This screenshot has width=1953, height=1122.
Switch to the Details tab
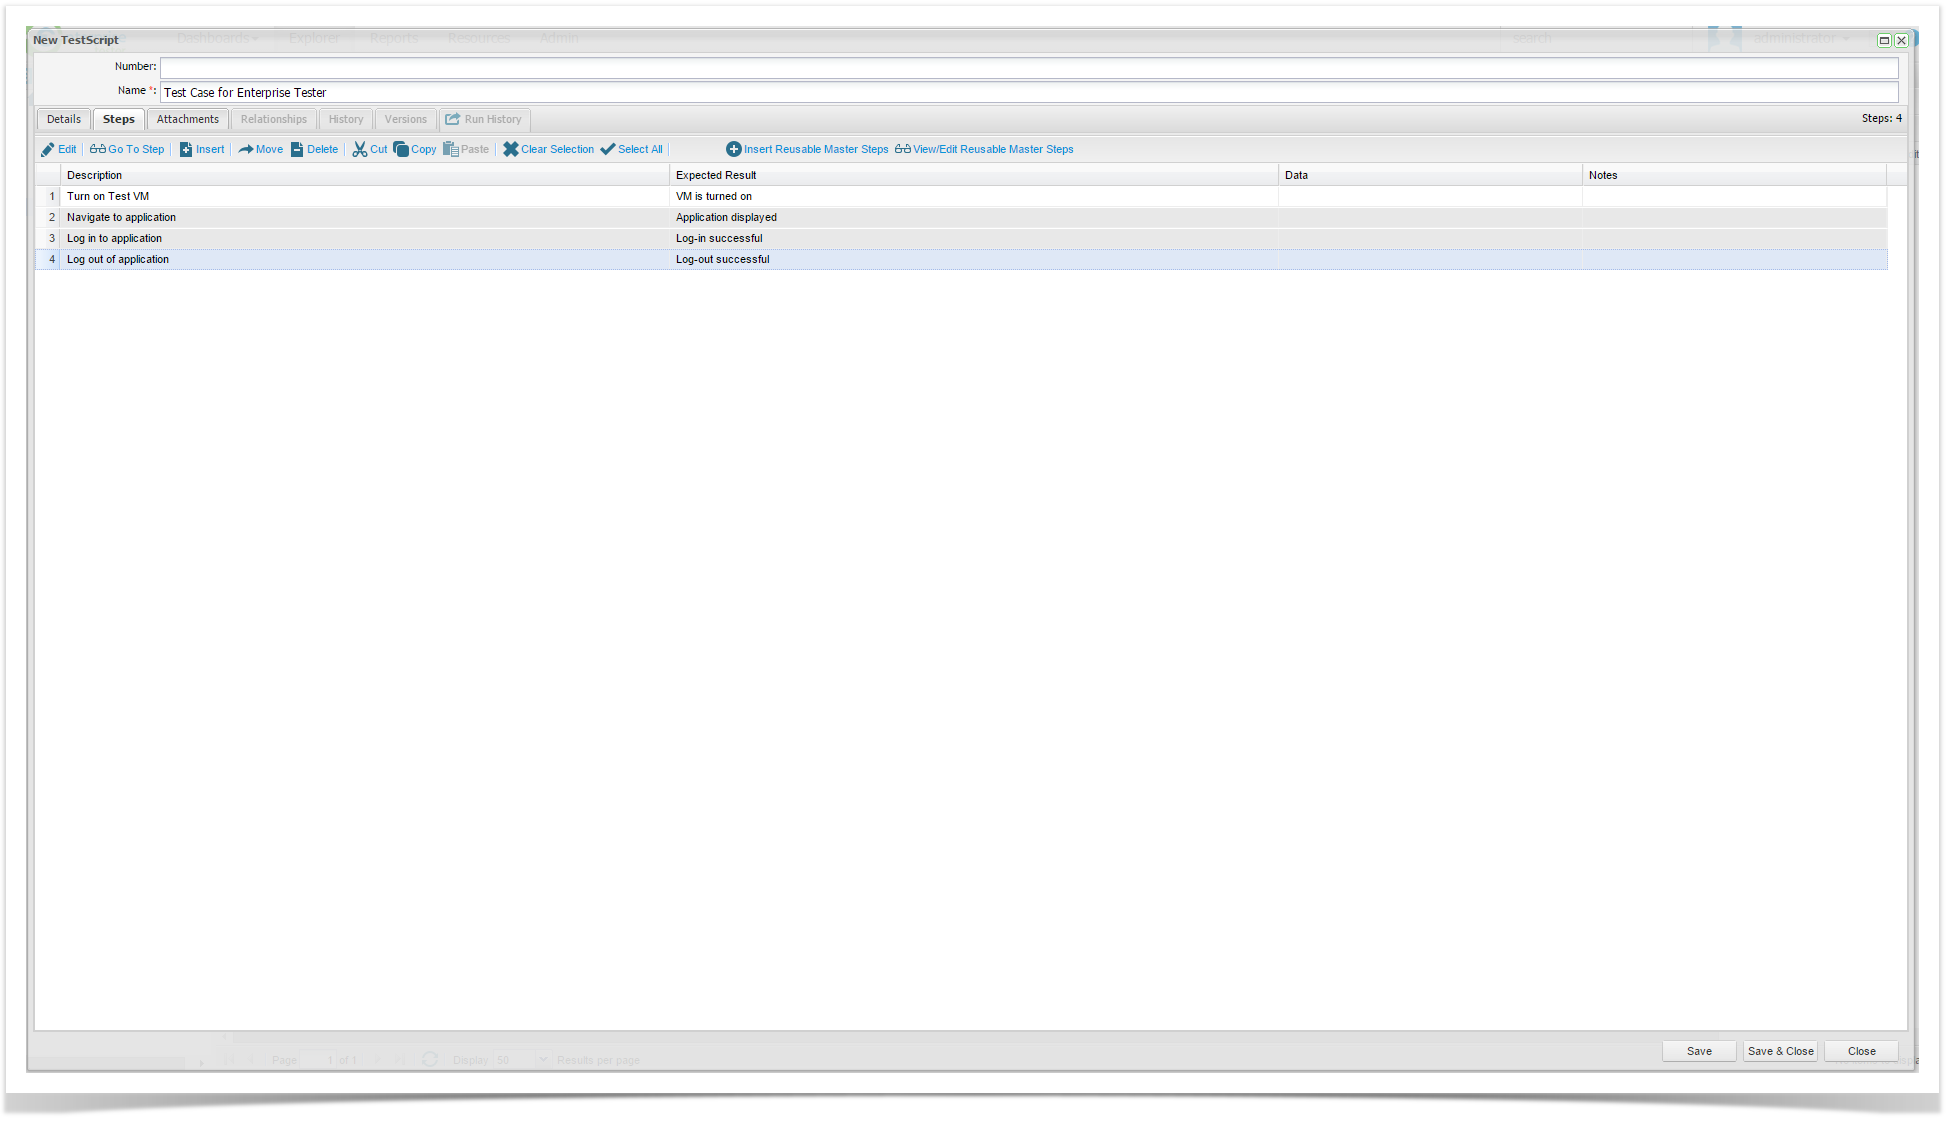point(64,120)
